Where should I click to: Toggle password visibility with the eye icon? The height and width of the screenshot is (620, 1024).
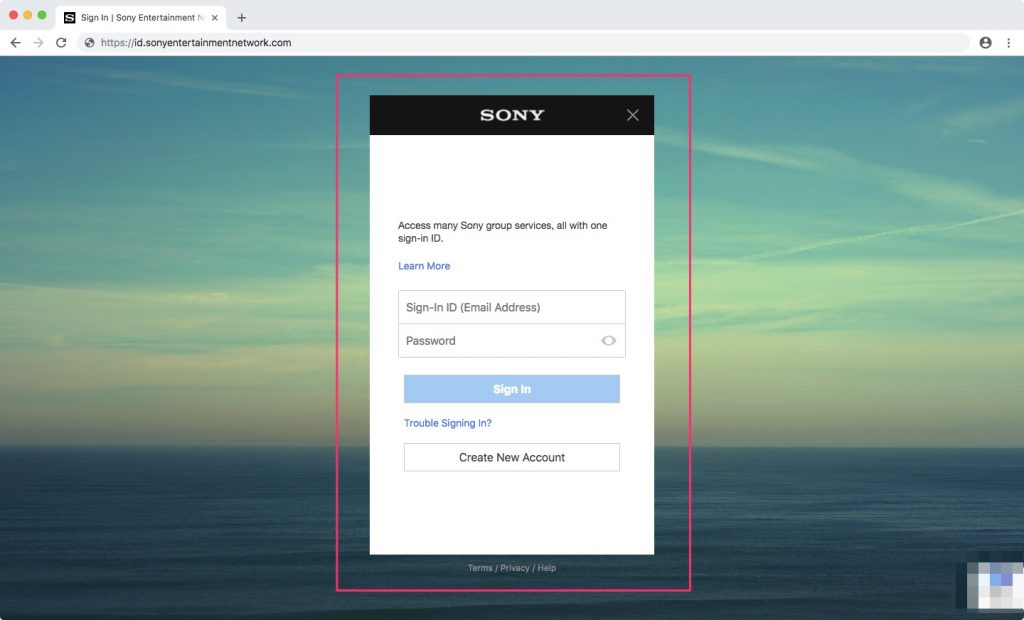tap(608, 340)
